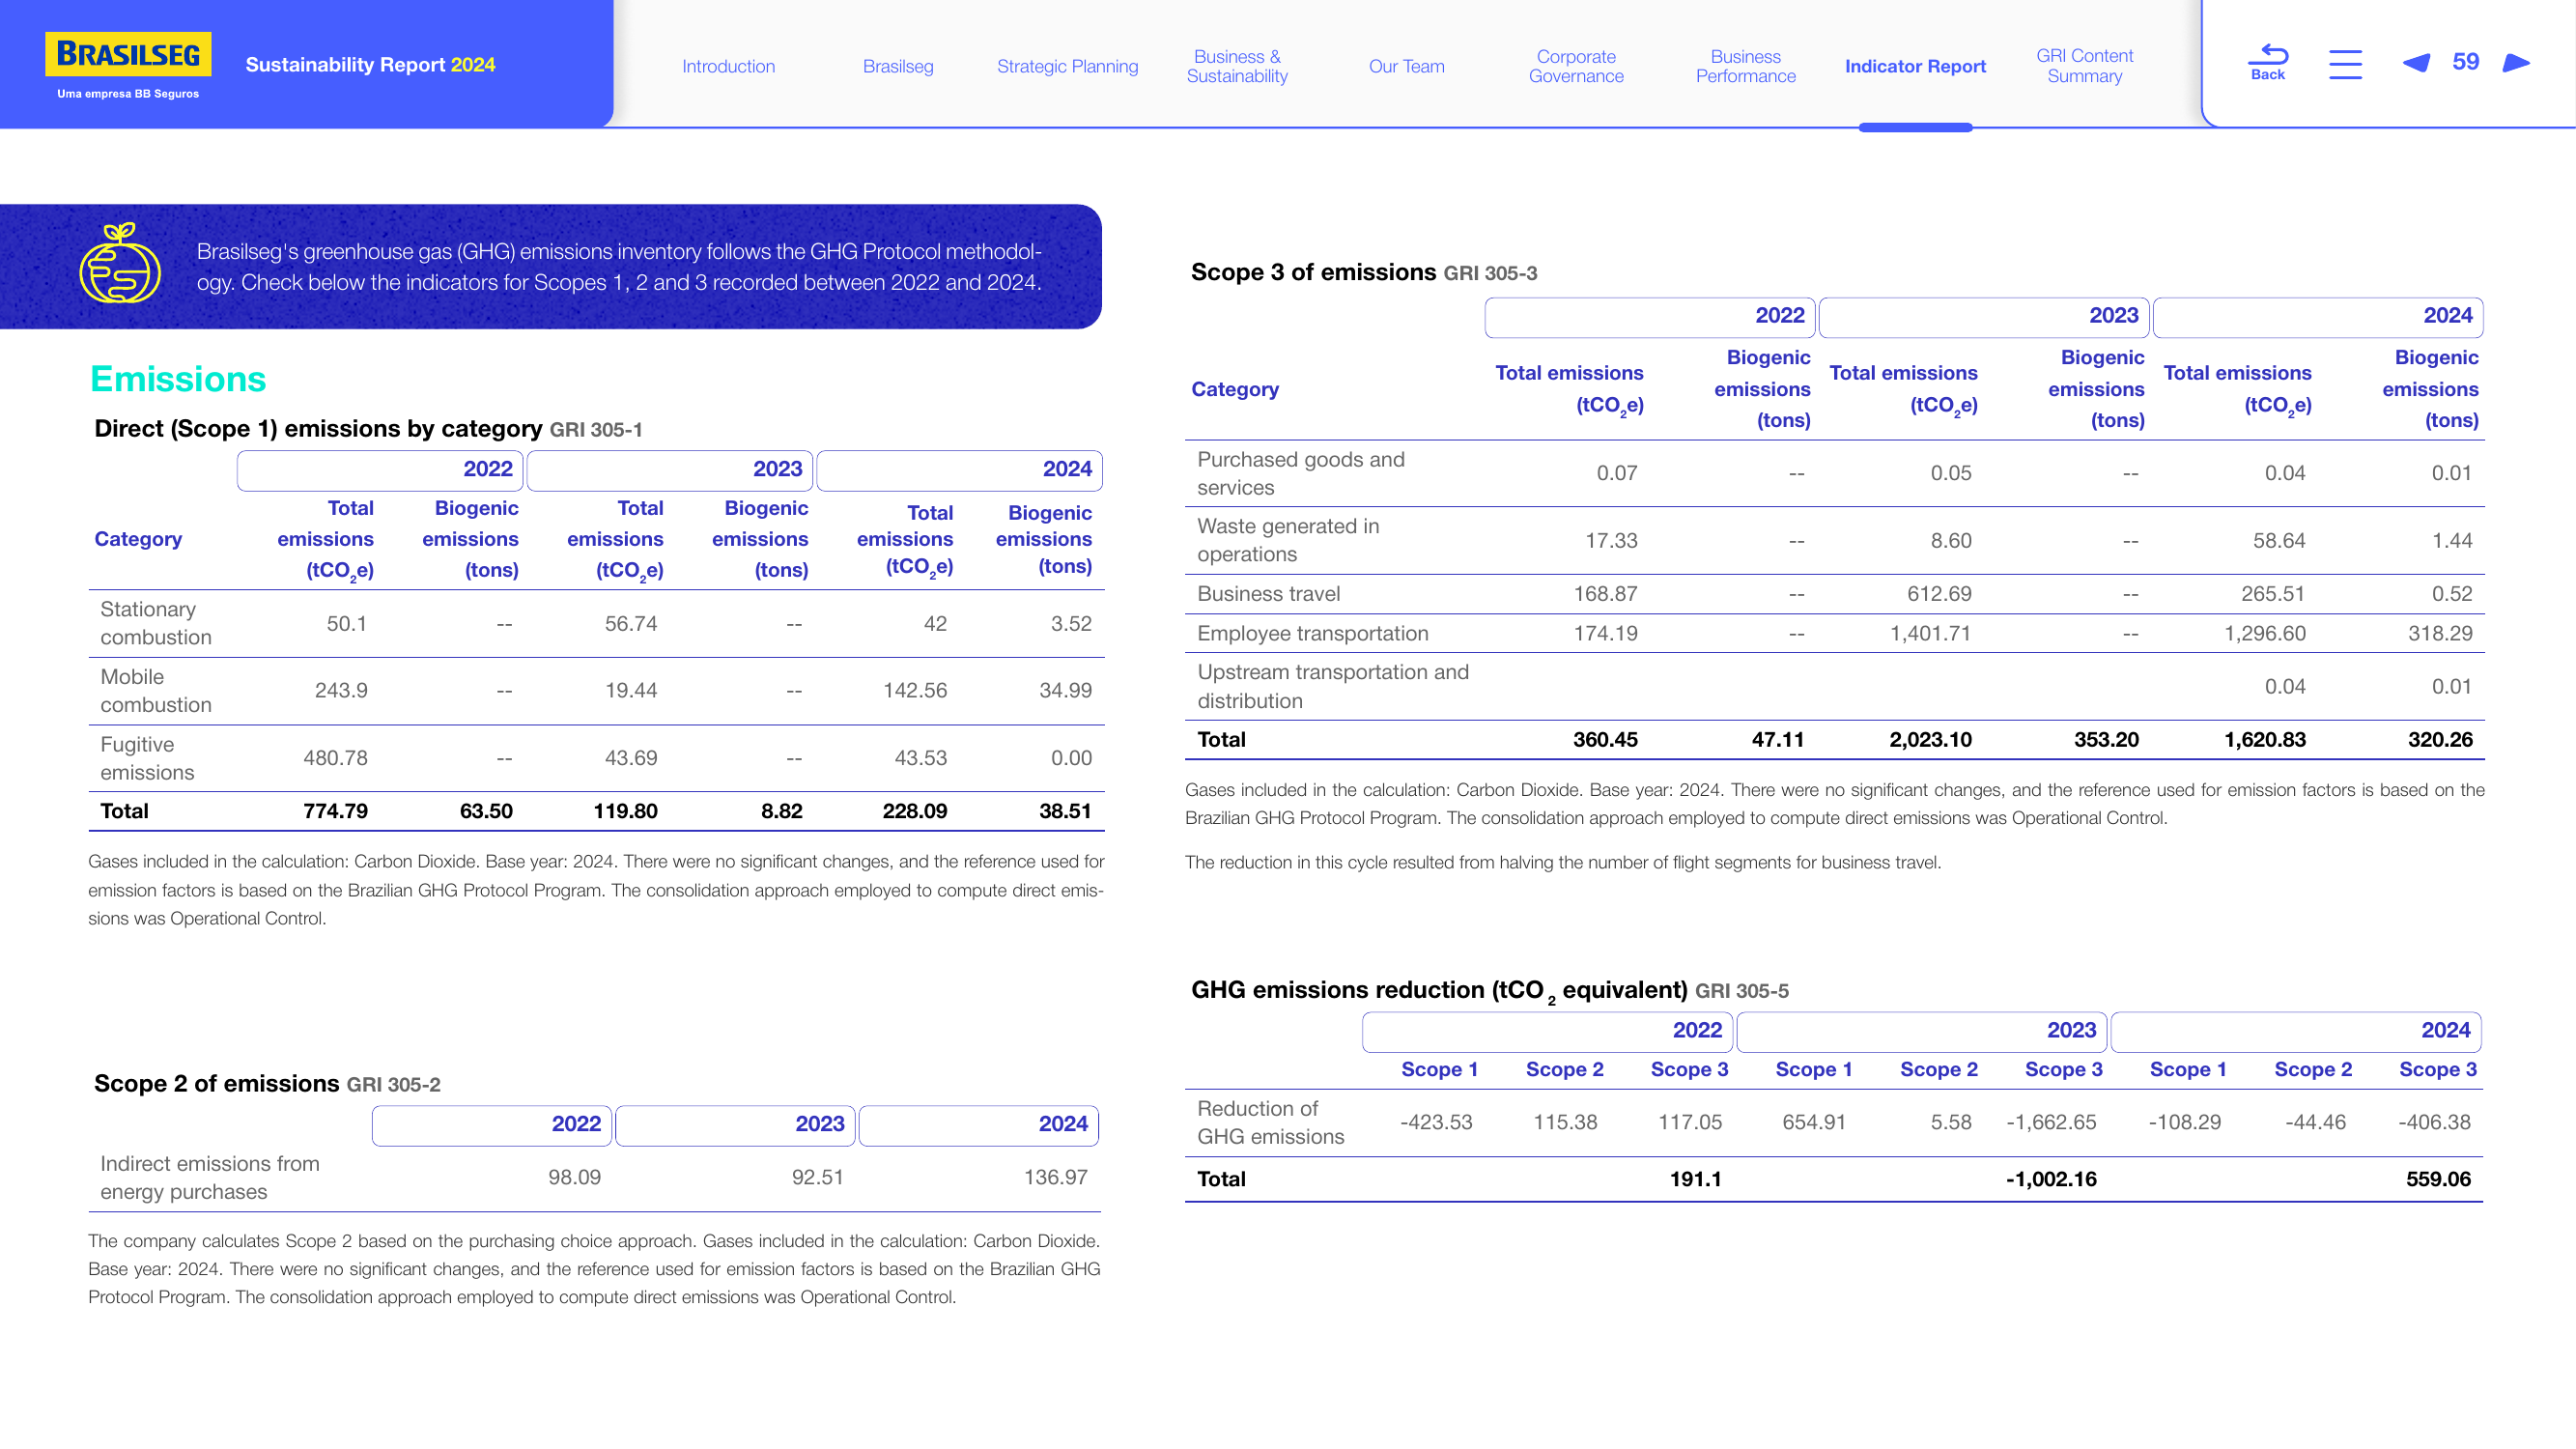The image size is (2576, 1449).
Task: Click 2022 header in Scope 1 table
Action: tap(380, 470)
